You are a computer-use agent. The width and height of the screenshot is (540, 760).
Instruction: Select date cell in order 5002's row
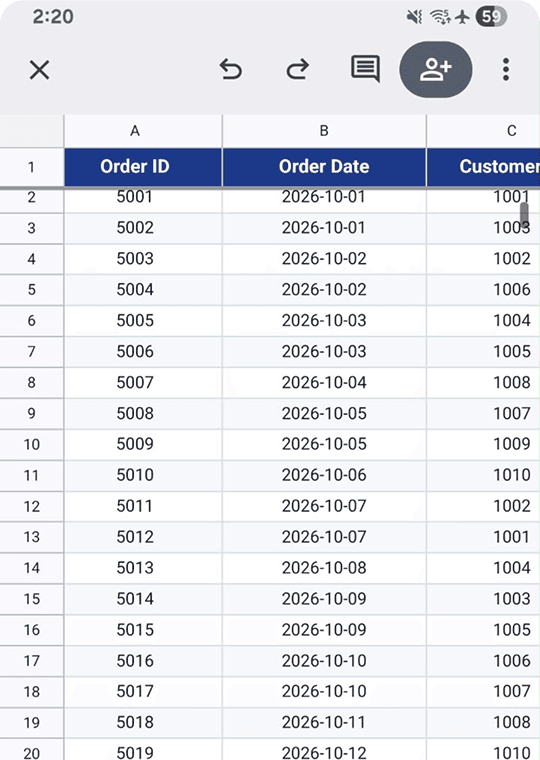[x=324, y=228]
